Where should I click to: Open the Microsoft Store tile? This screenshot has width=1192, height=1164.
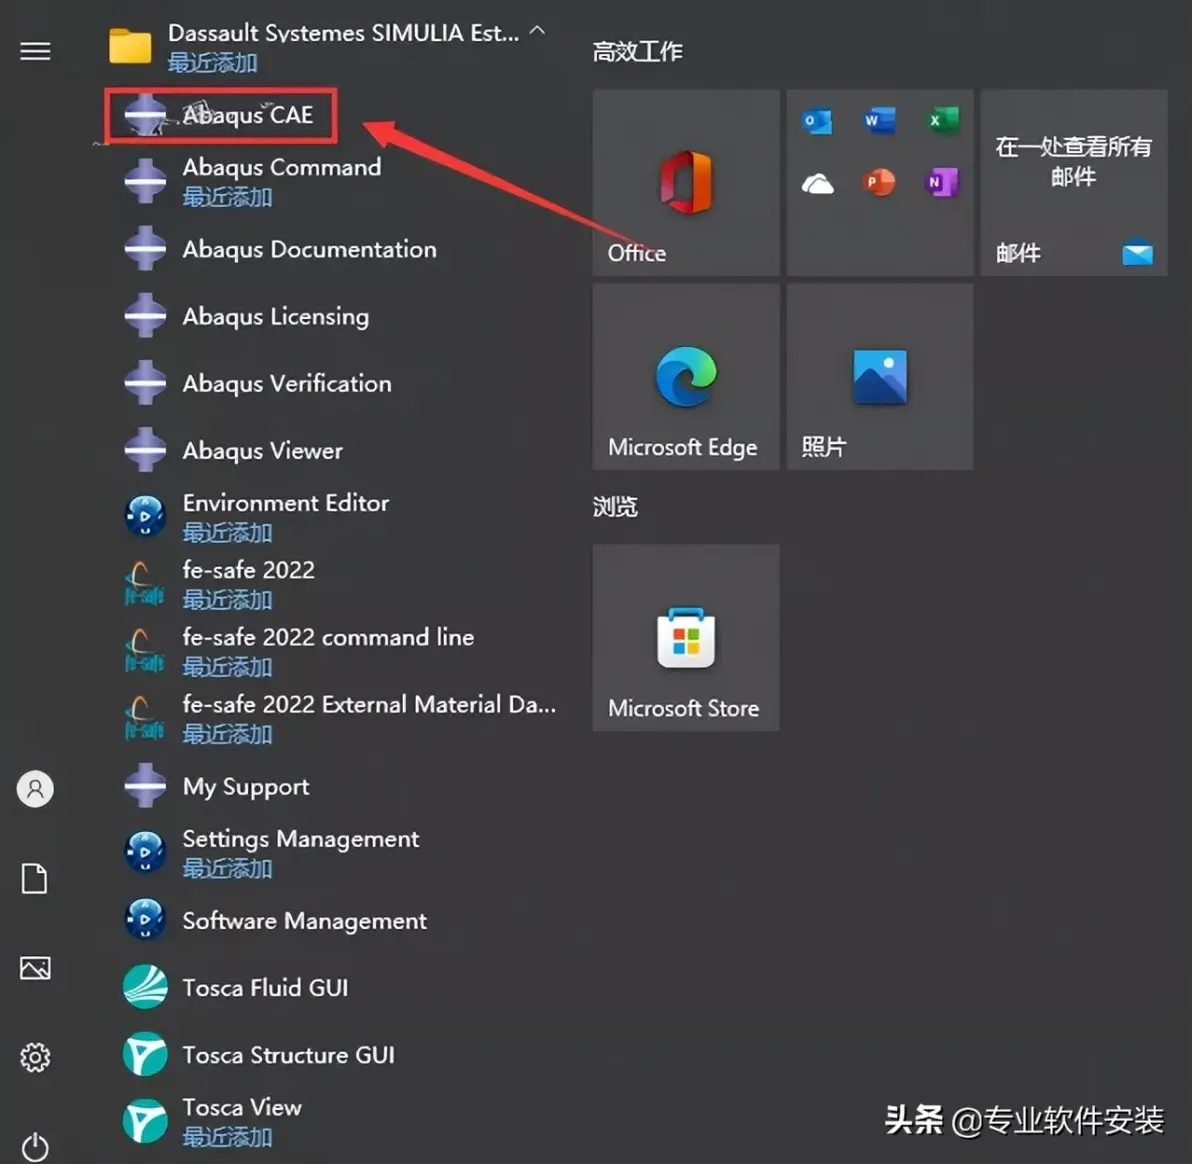[x=686, y=637]
